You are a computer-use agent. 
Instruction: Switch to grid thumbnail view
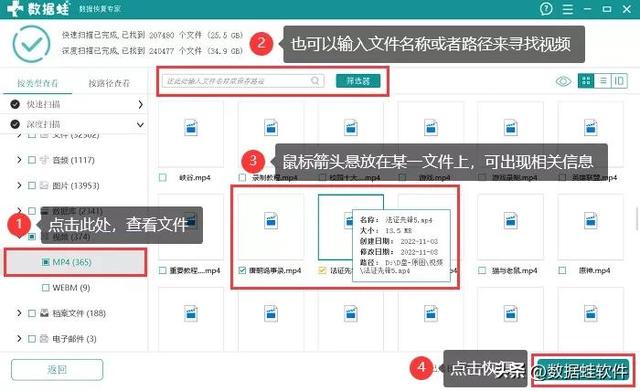pos(586,81)
